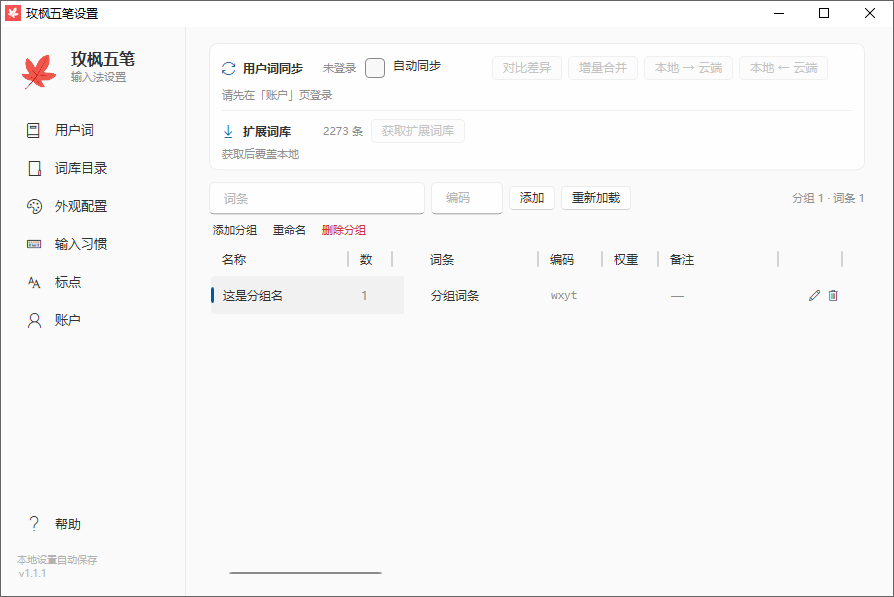The image size is (894, 597).
Task: Click the 对比差异 button
Action: point(527,68)
